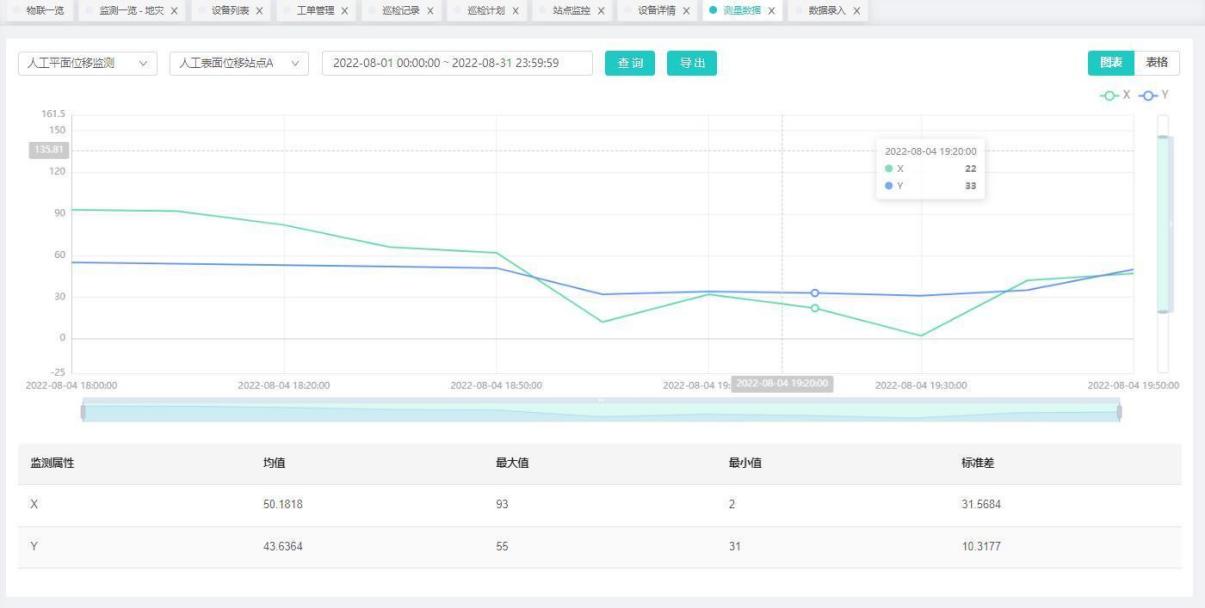Click the 导出 export button
Screen dimensions: 1205x608
pos(692,64)
